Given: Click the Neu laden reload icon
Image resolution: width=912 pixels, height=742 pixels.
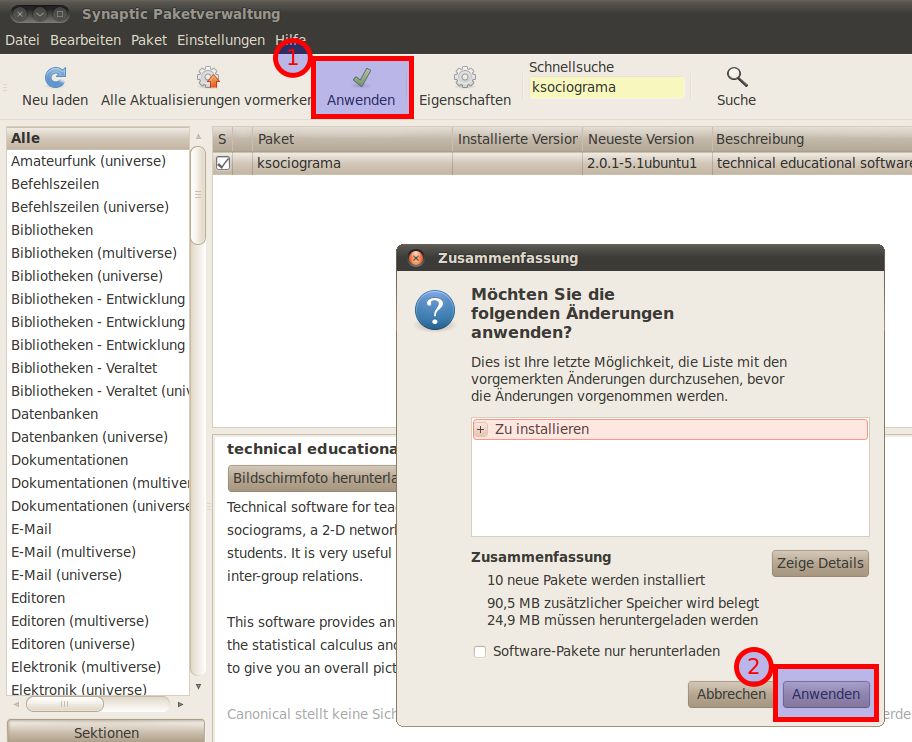Looking at the screenshot, I should 55,78.
